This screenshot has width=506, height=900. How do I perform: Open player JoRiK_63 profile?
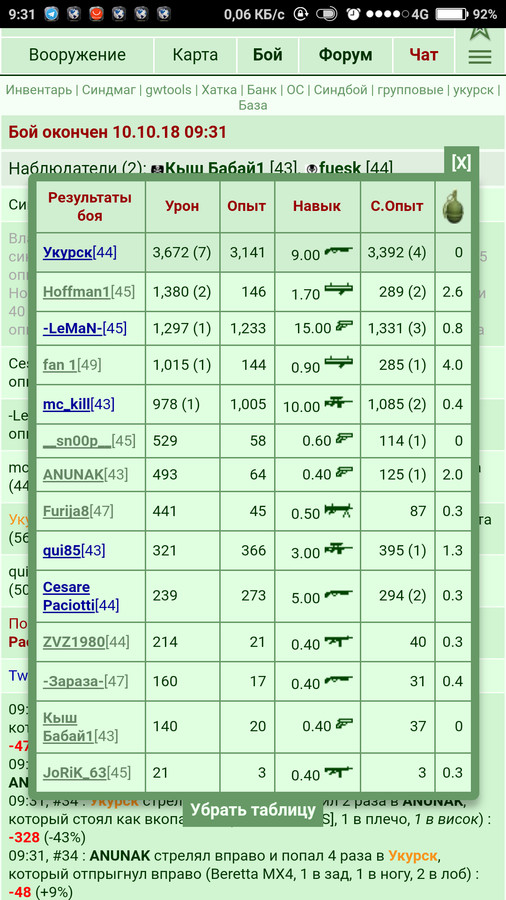click(75, 772)
